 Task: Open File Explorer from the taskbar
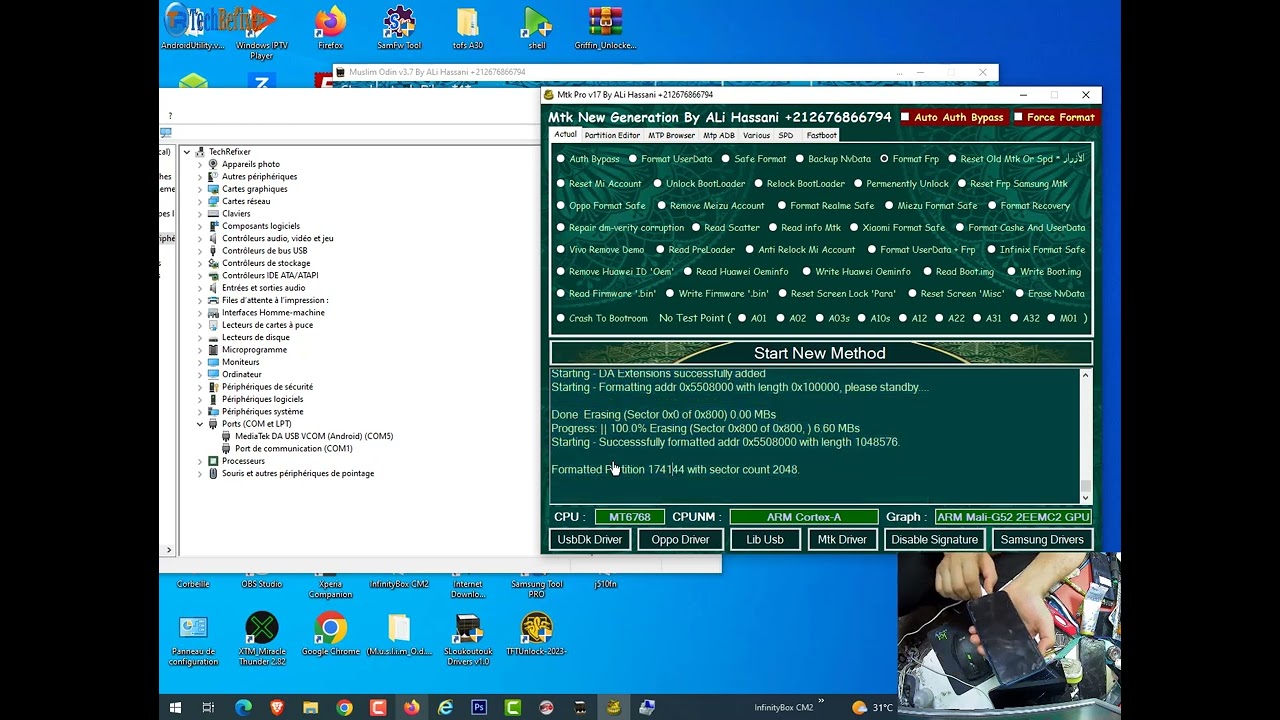coord(311,708)
